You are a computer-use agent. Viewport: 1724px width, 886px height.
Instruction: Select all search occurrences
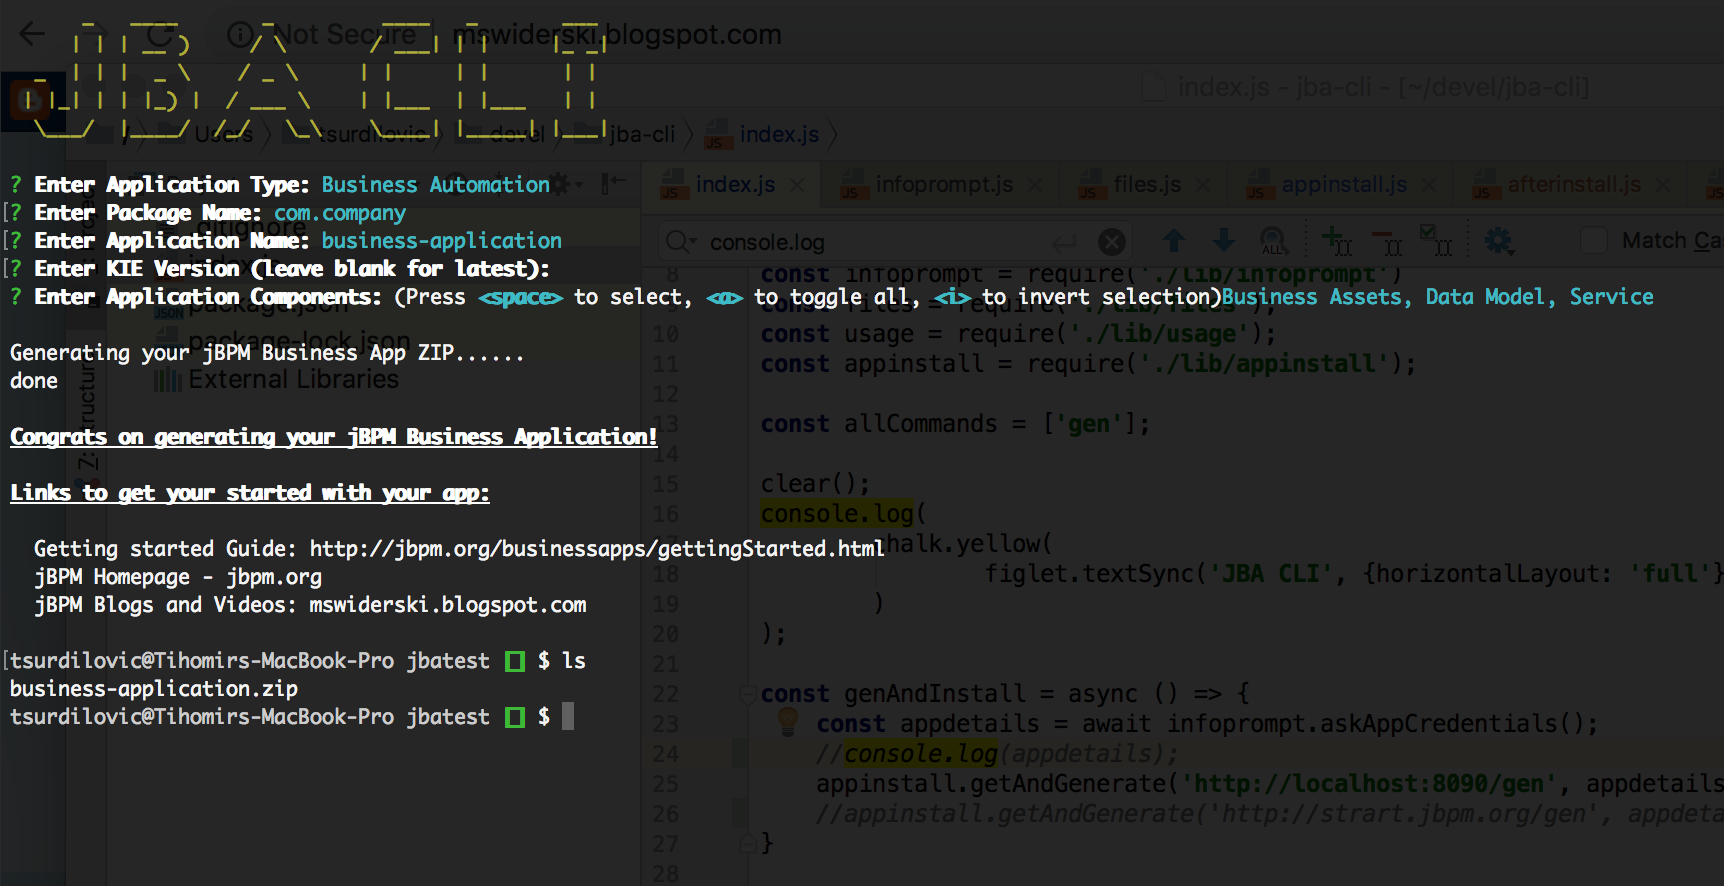click(x=1436, y=241)
